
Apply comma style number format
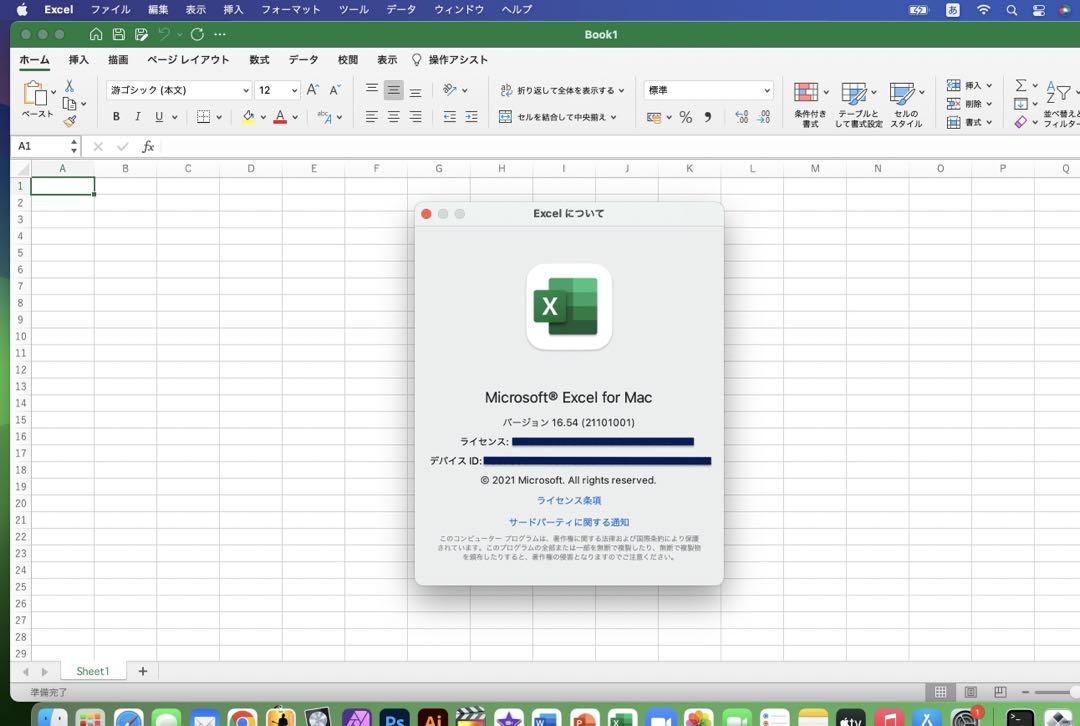point(707,117)
